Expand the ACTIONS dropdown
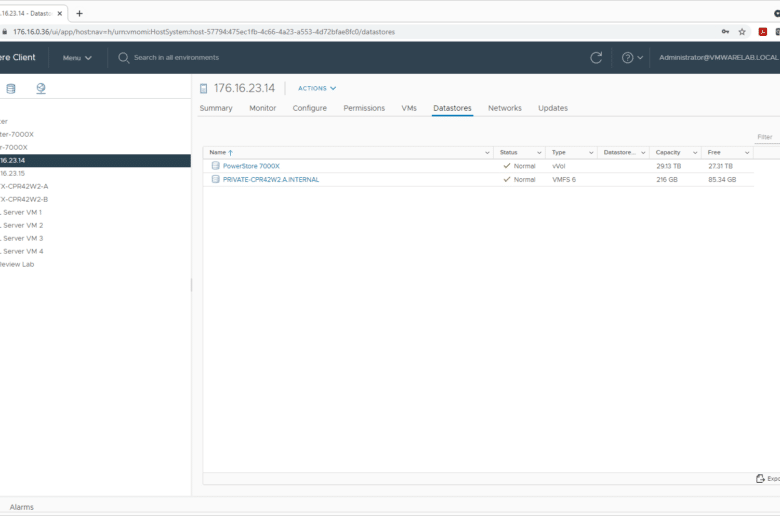This screenshot has height=516, width=780. click(x=317, y=88)
